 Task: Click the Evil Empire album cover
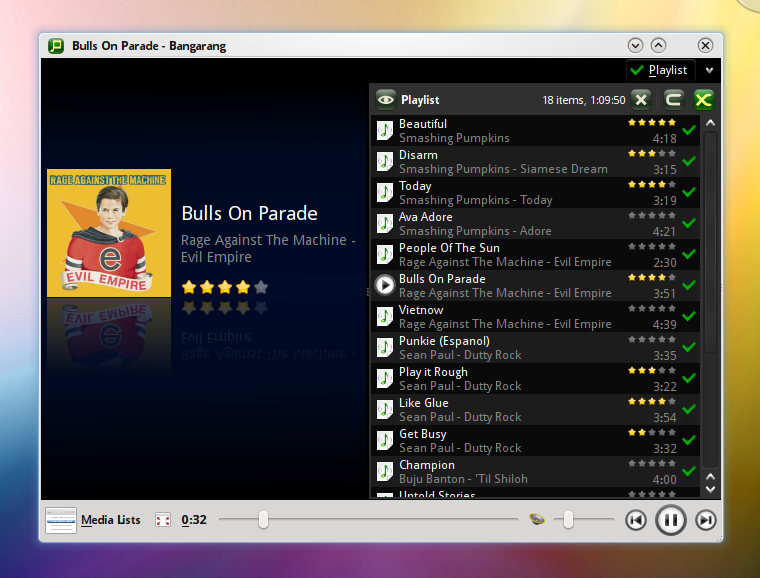(x=109, y=233)
